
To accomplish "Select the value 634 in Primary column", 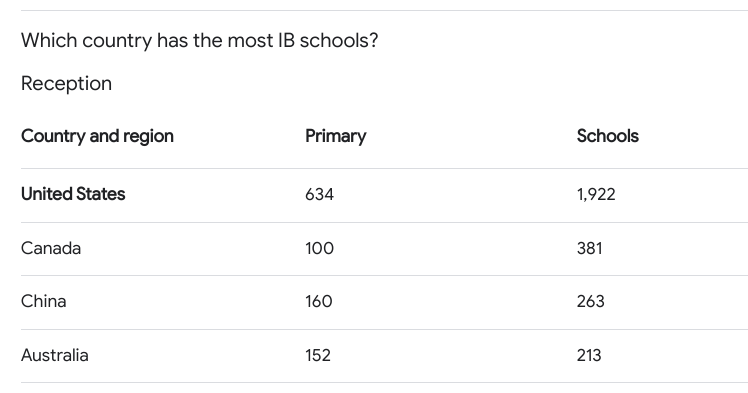I will [320, 195].
